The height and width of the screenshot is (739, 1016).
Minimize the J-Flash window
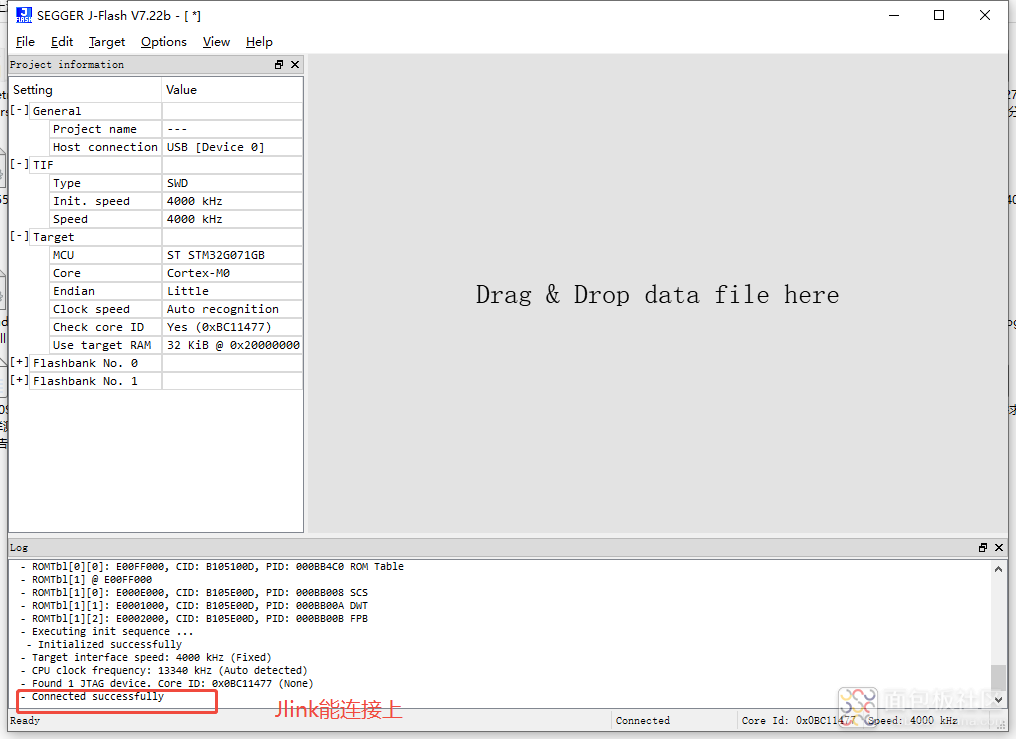(x=894, y=15)
